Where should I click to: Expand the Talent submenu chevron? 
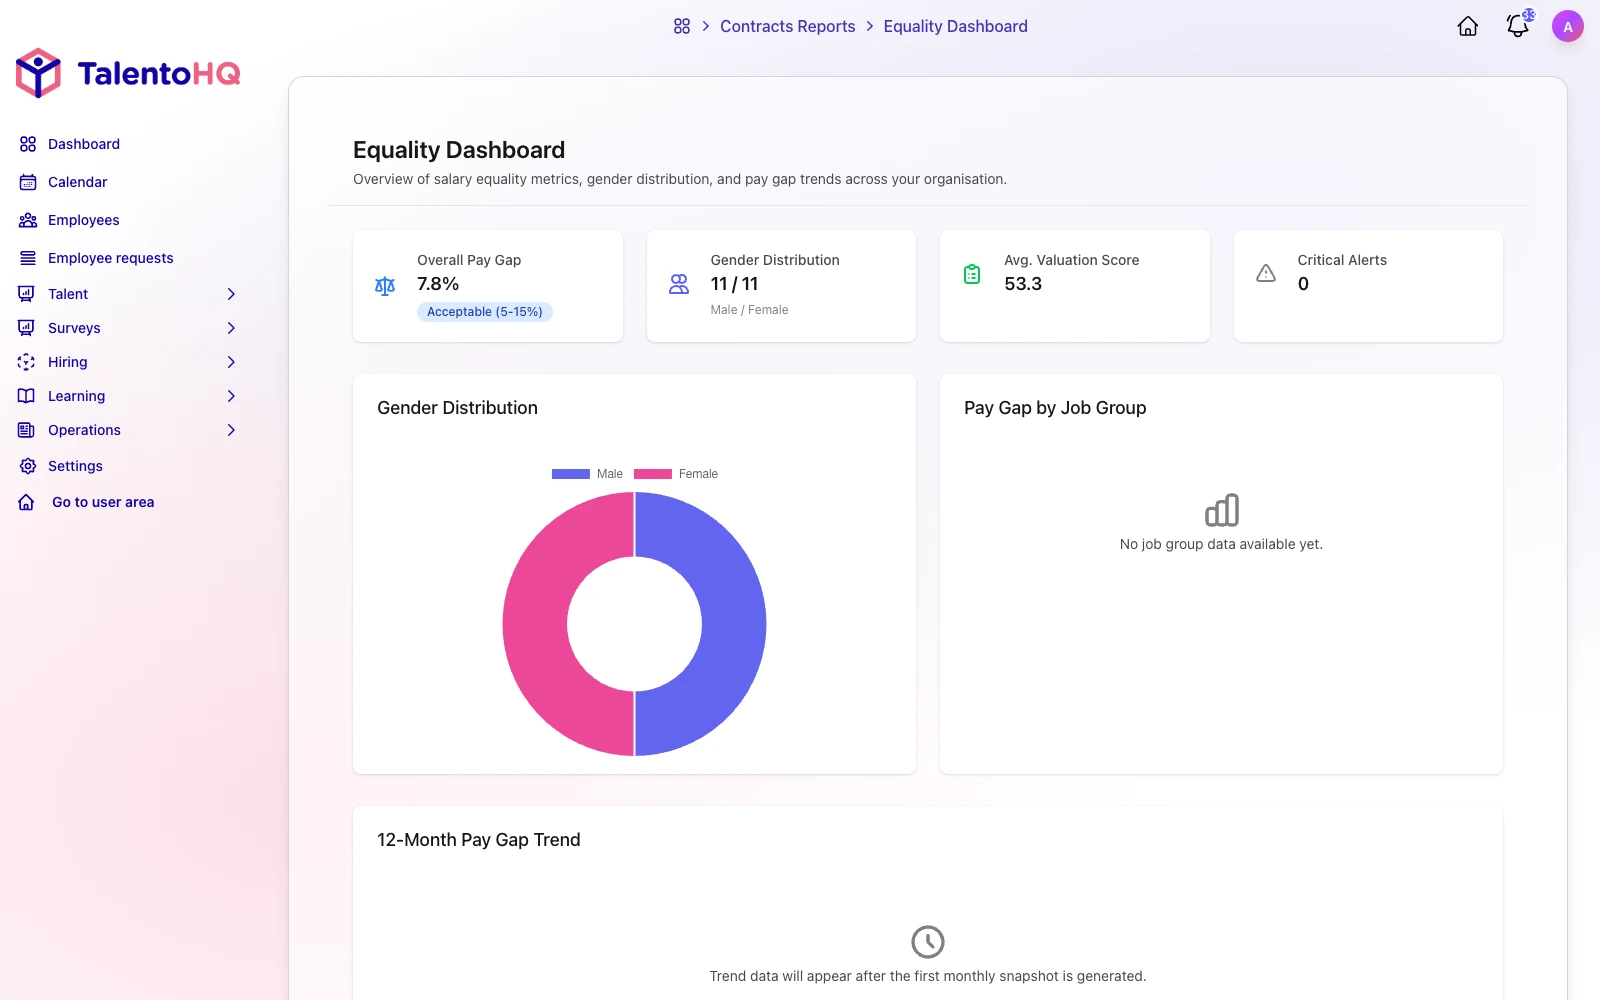coord(231,294)
